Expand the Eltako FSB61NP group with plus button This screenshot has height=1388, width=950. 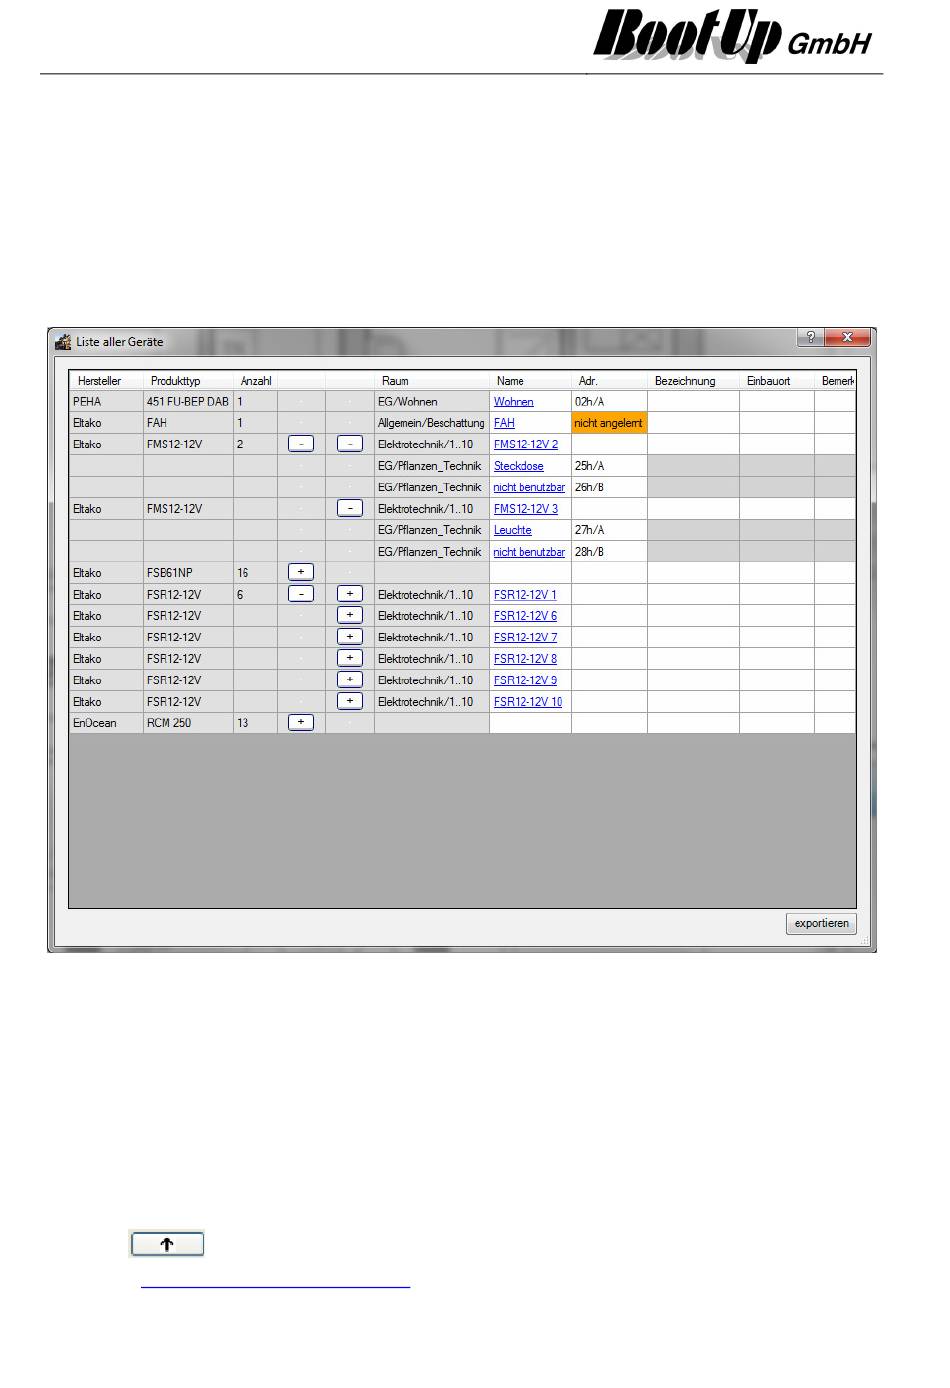[301, 572]
